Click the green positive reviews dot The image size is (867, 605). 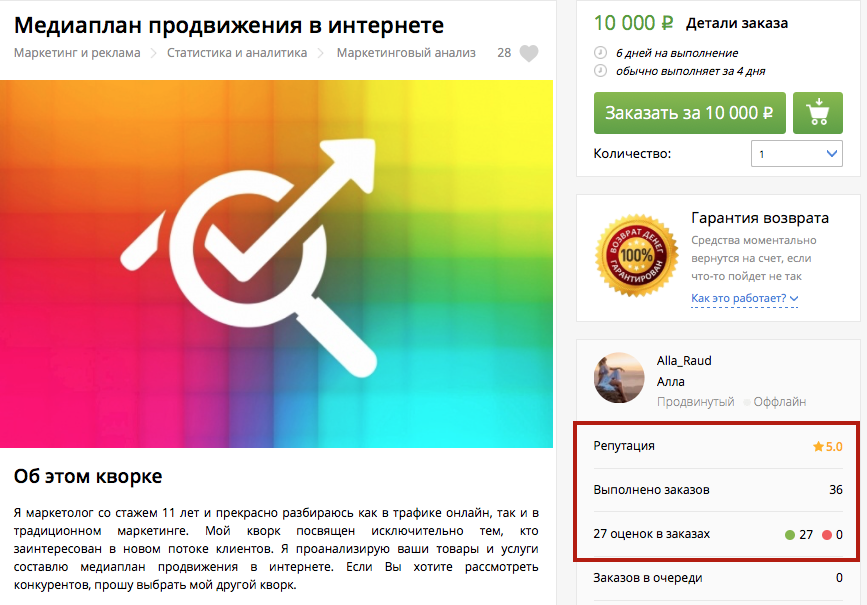click(790, 535)
